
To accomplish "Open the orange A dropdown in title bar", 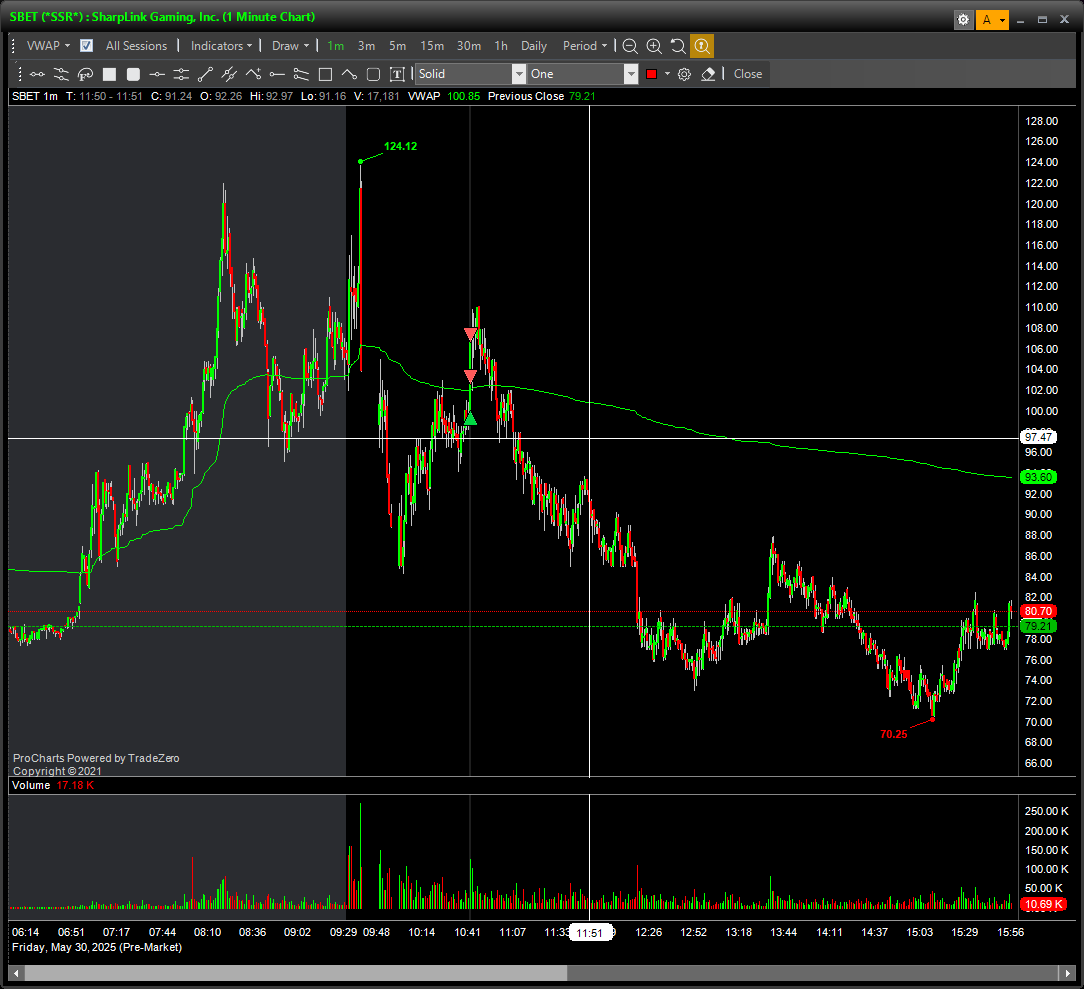I will coord(992,19).
